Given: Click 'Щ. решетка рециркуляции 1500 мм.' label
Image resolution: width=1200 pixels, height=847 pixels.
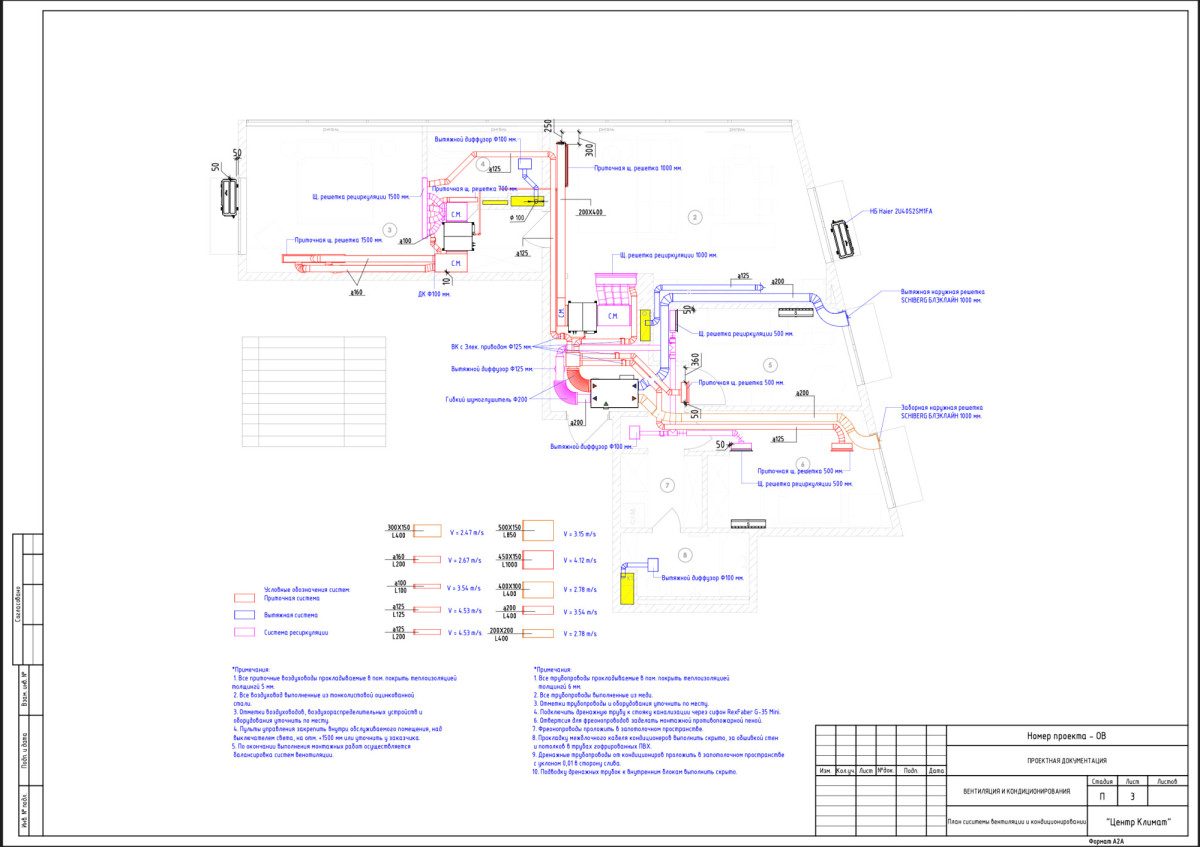Looking at the screenshot, I should 359,197.
